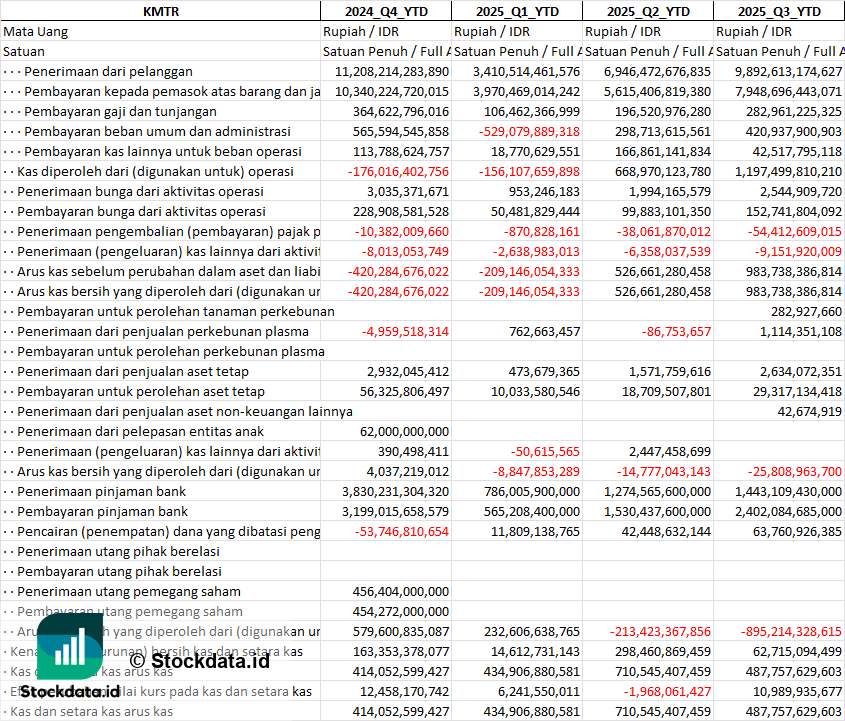Select the 2025_Q1_YTD column header

tap(516, 11)
